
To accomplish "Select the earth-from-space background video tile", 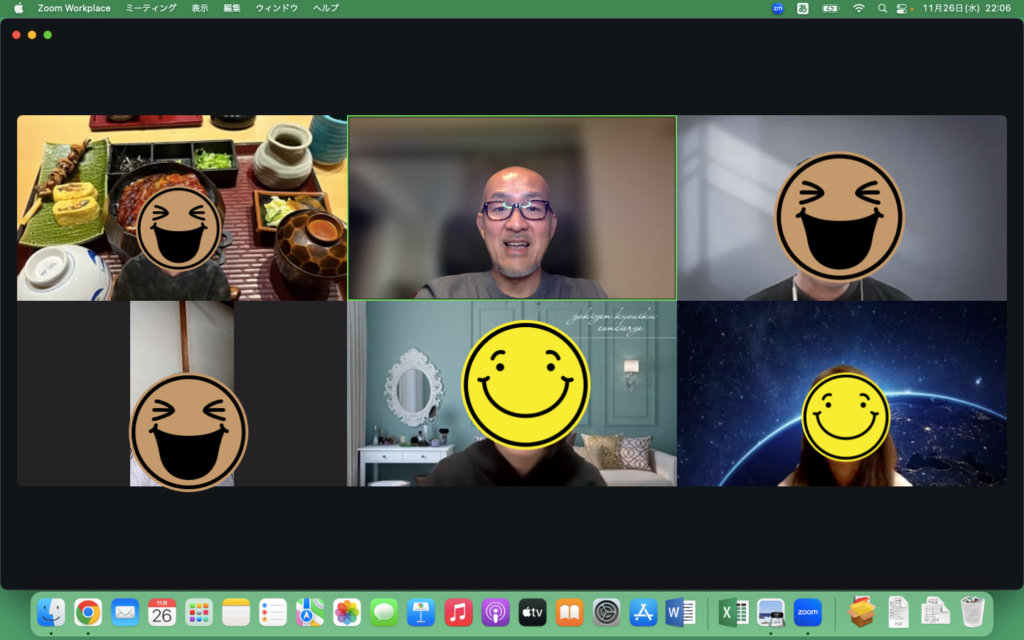I will pyautogui.click(x=842, y=394).
